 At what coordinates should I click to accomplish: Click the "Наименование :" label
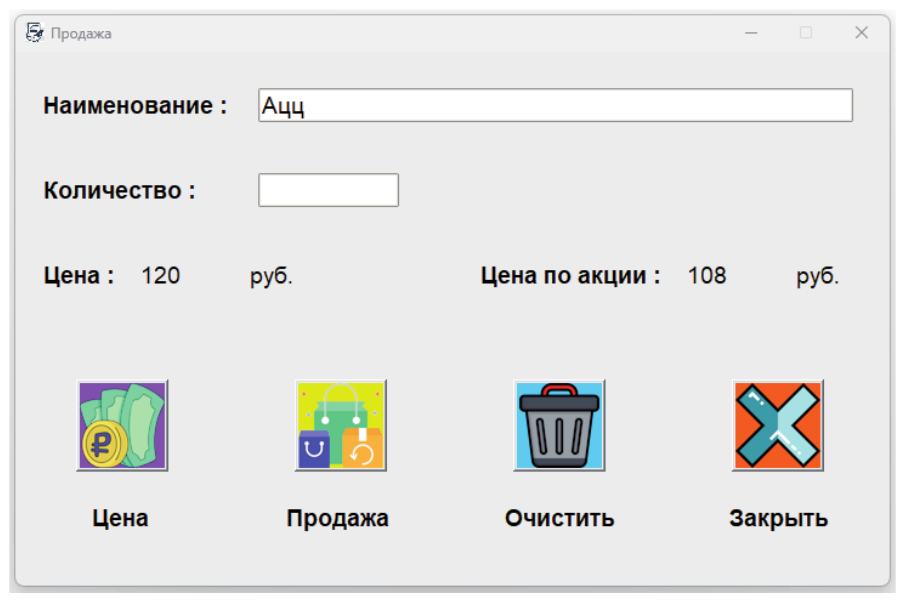(135, 106)
